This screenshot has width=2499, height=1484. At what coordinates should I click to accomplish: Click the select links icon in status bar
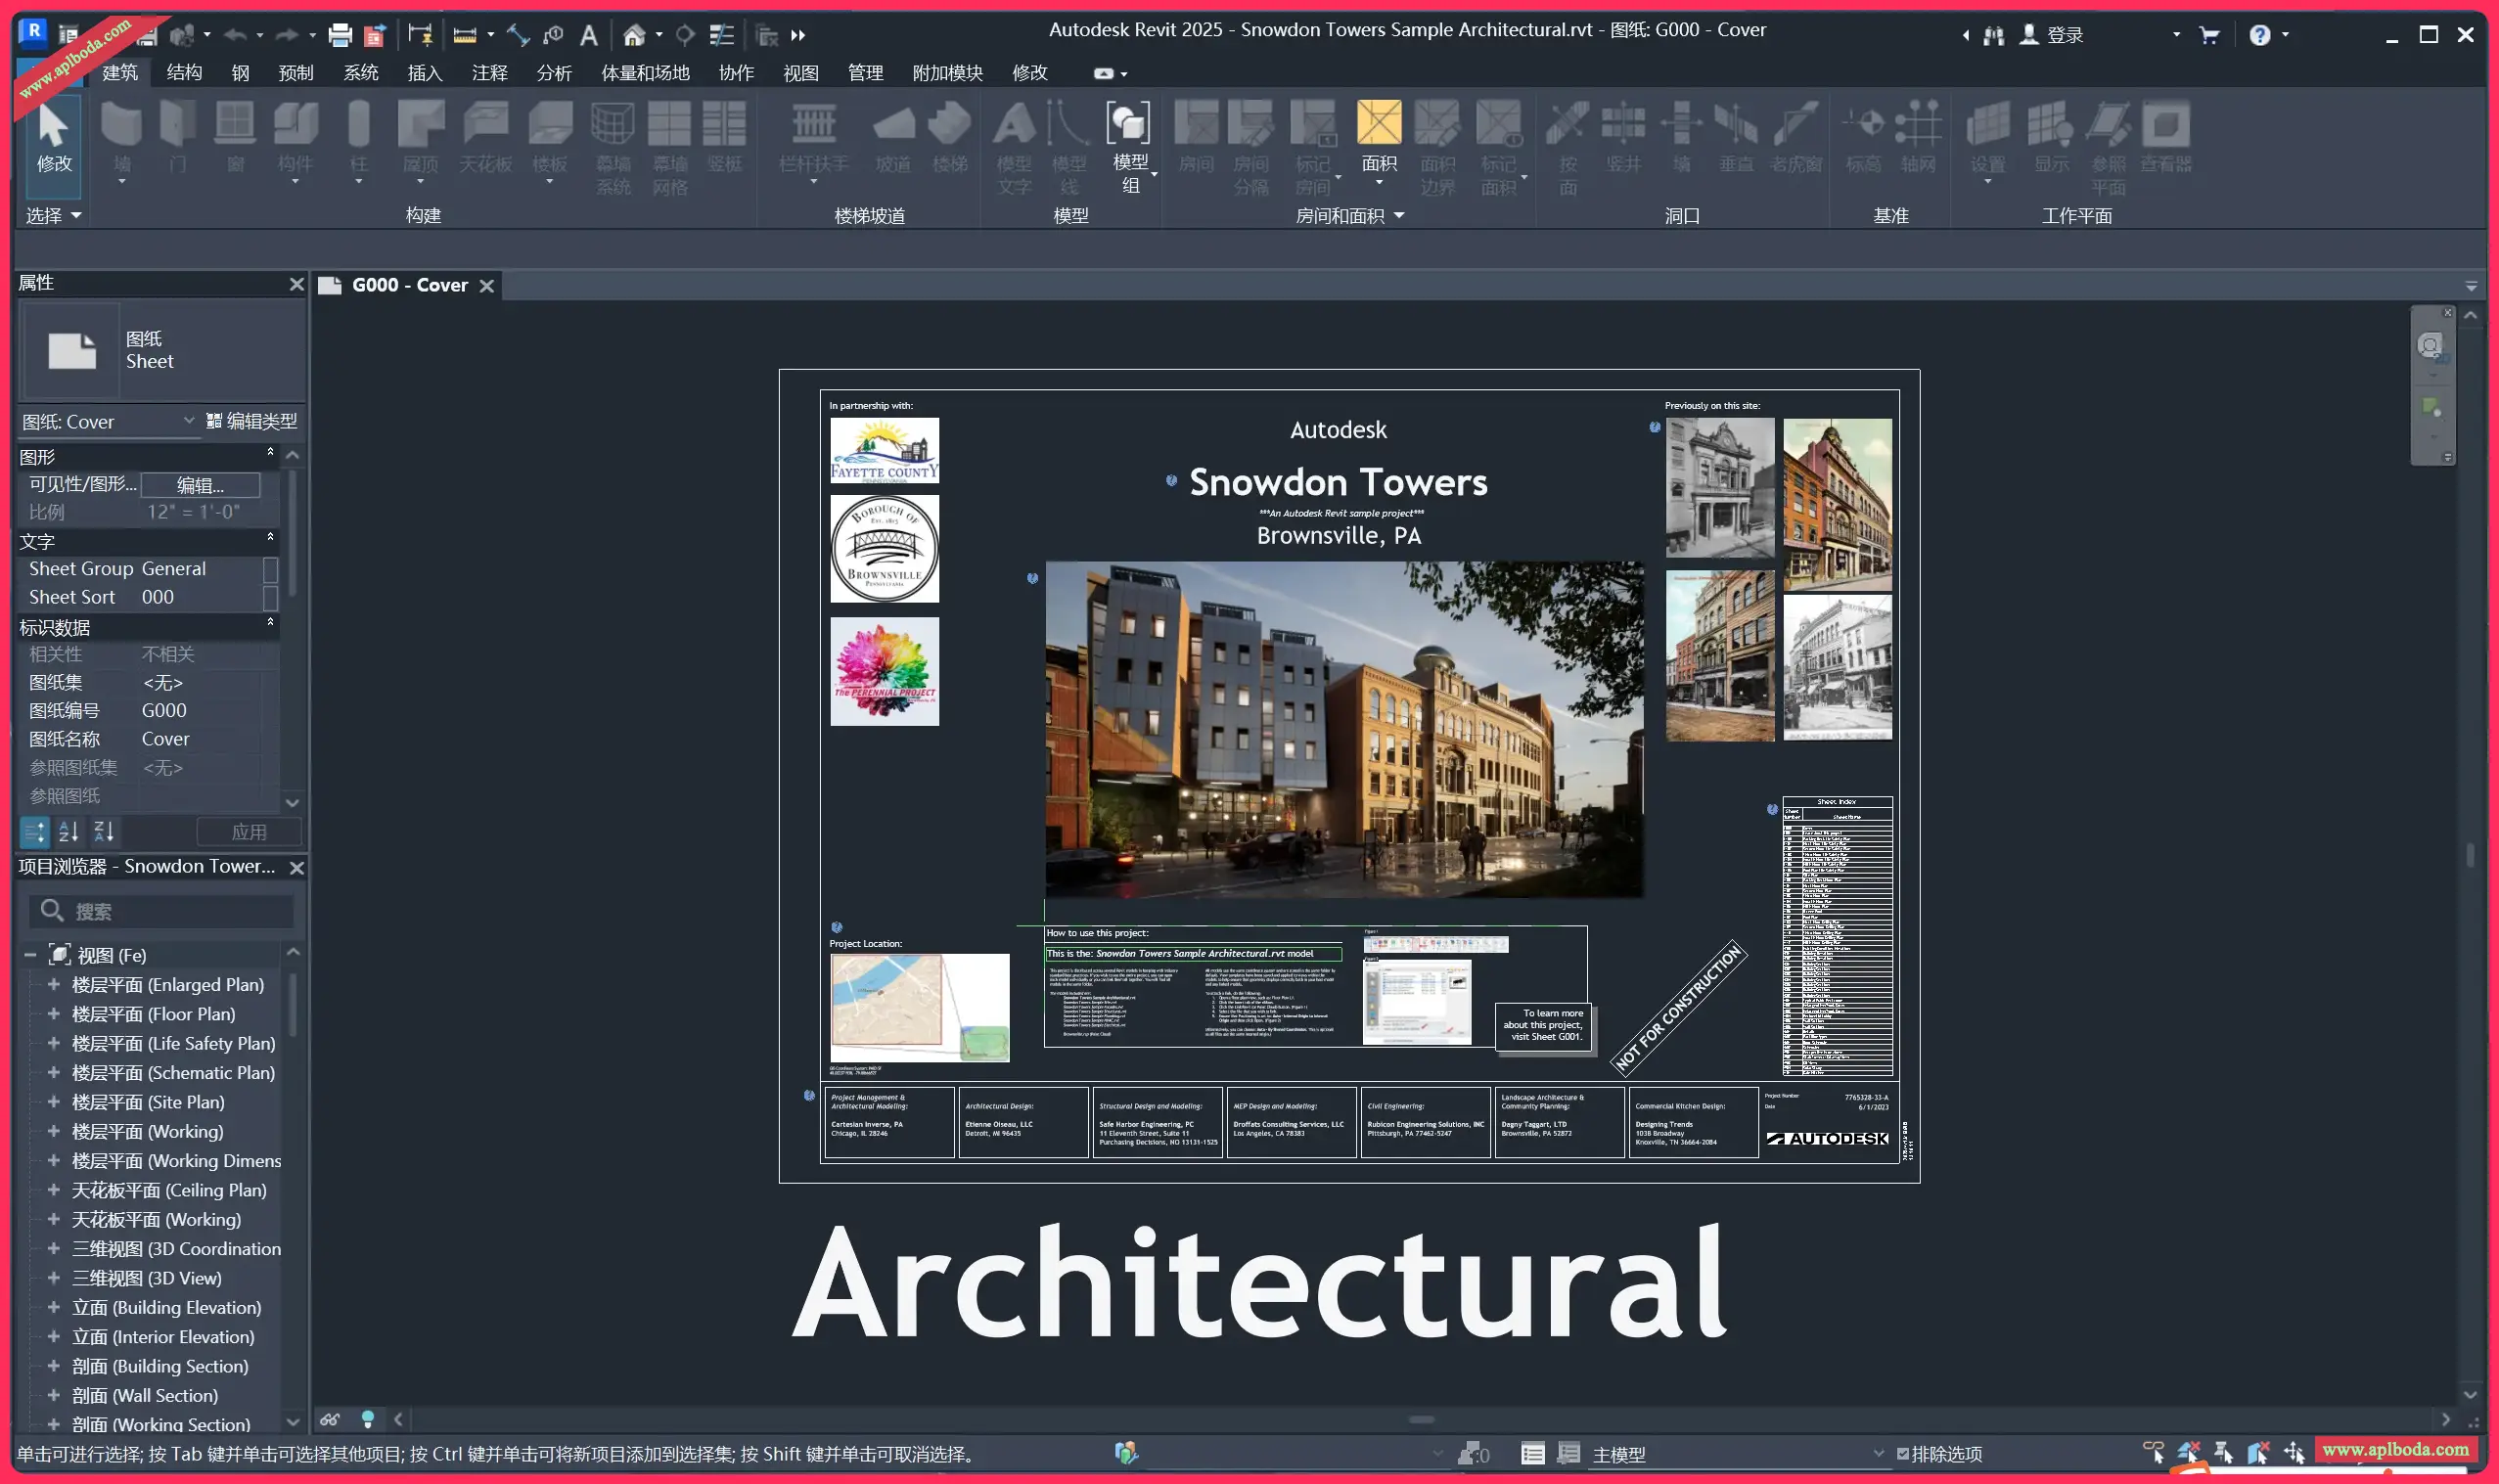pyautogui.click(x=2153, y=1452)
